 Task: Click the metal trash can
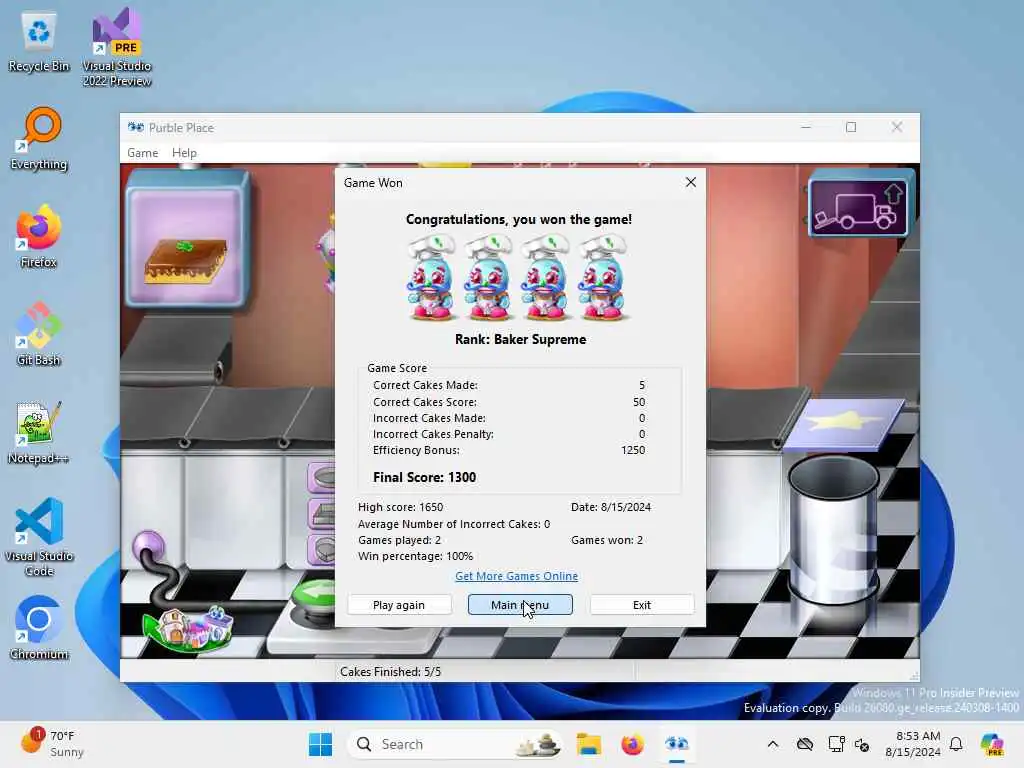click(833, 529)
